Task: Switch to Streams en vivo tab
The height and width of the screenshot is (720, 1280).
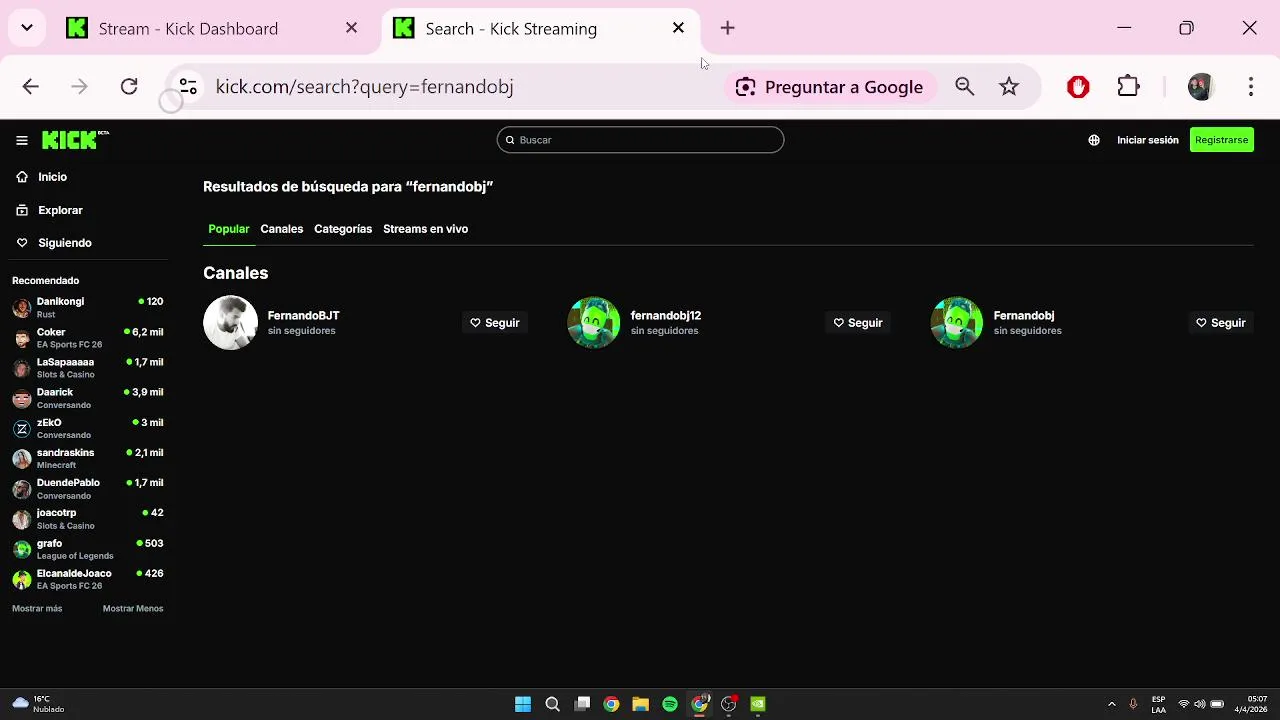Action: point(425,229)
